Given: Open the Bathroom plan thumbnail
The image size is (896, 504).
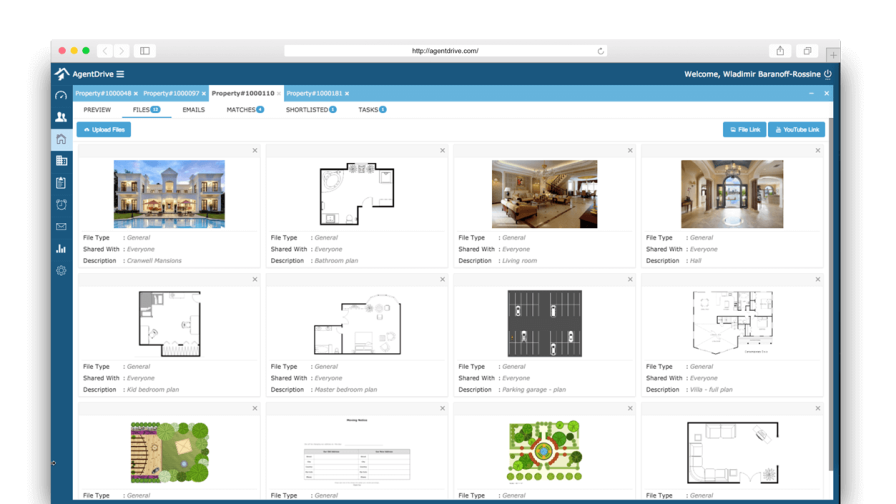Looking at the screenshot, I should click(357, 194).
